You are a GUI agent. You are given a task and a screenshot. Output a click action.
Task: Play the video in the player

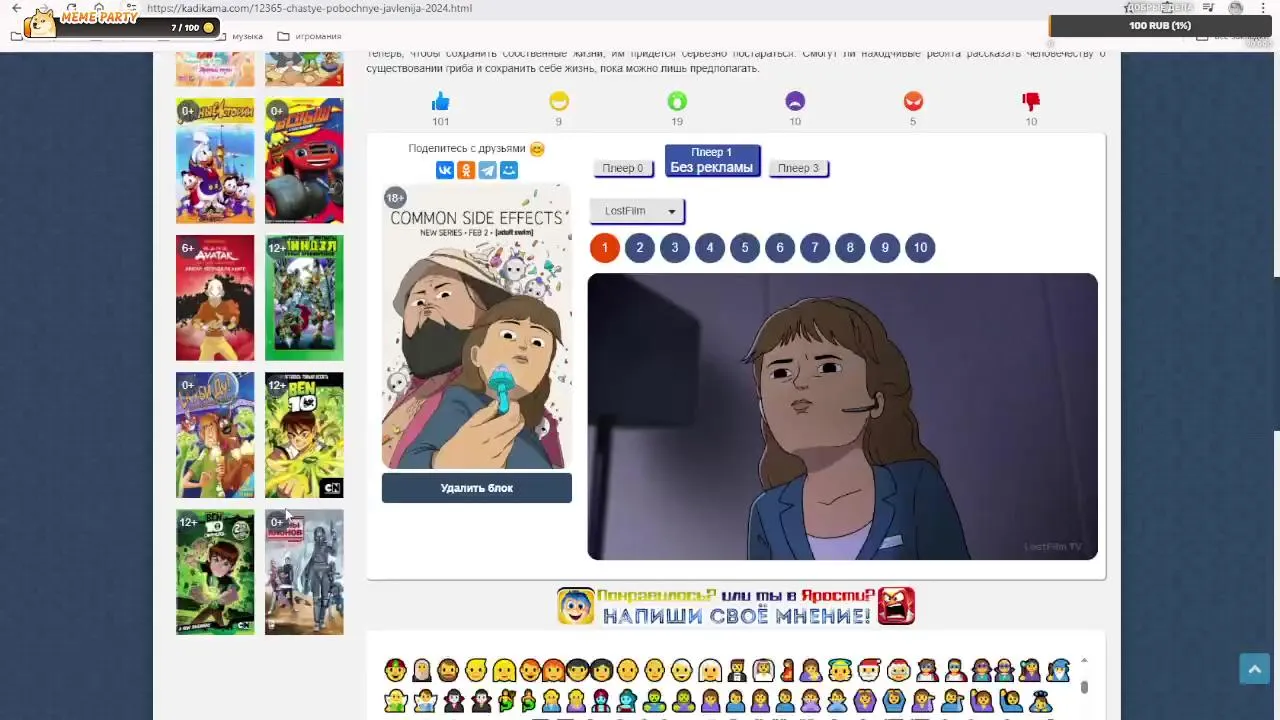[x=842, y=417]
